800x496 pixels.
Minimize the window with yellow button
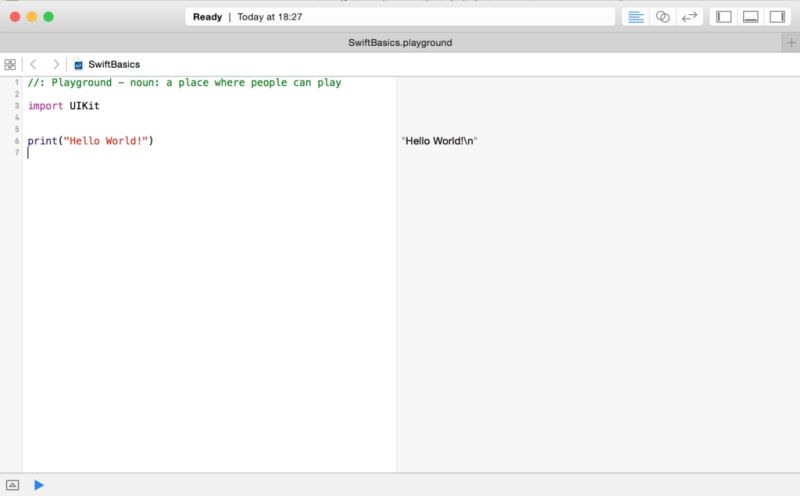32,17
